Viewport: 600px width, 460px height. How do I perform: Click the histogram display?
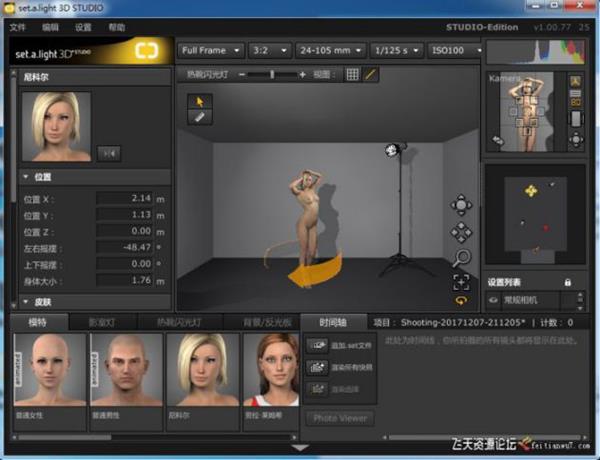(x=535, y=51)
